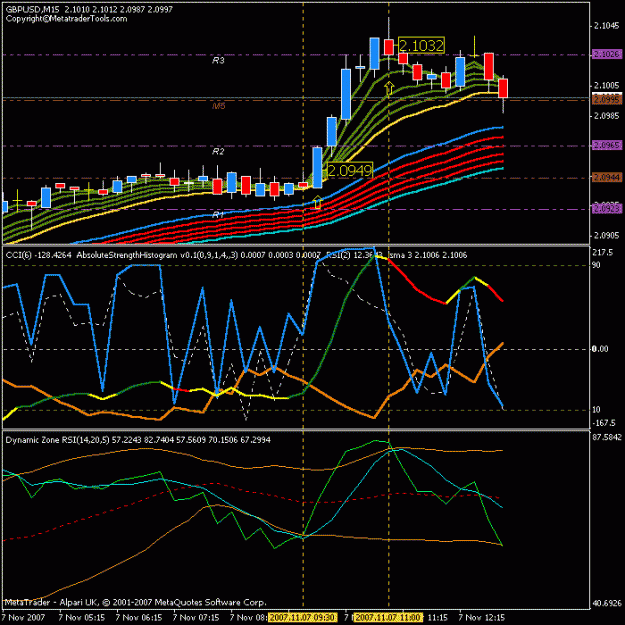Click the 2.0985 price axis value
Image resolution: width=625 pixels, height=625 pixels.
[607, 116]
